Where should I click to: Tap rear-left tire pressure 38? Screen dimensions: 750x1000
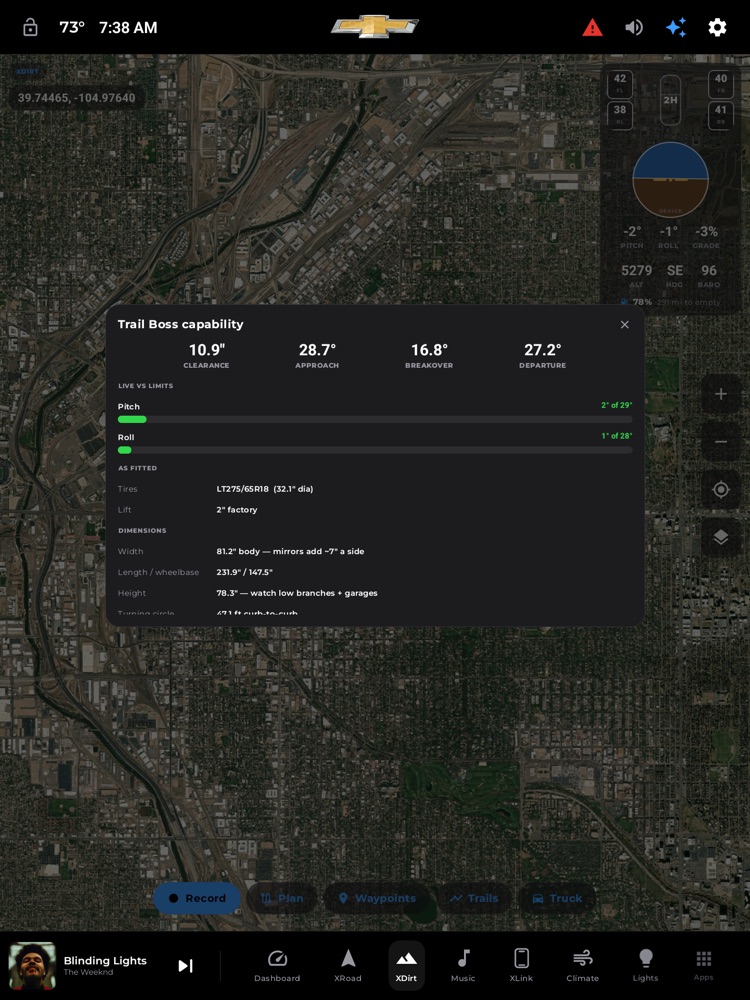pos(620,115)
